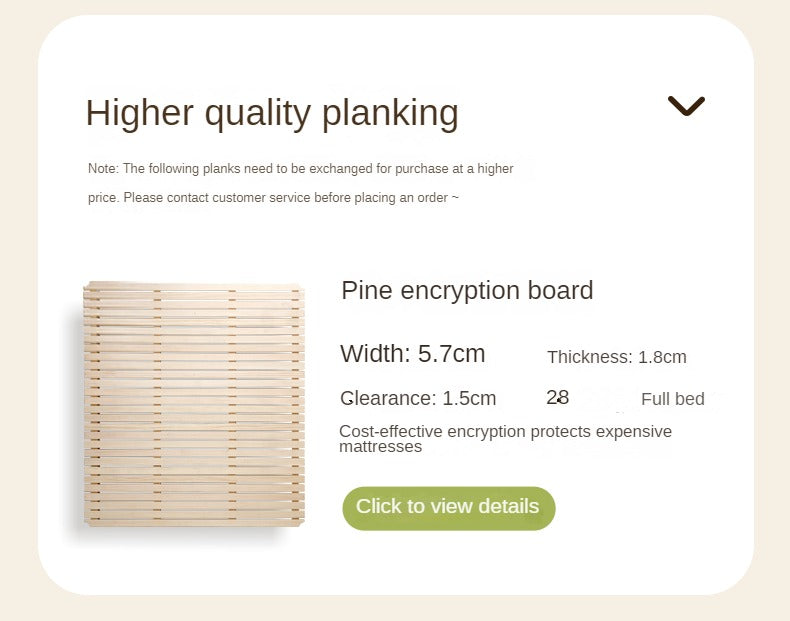This screenshot has height=621, width=790.
Task: Select the 5.7cm width value
Action: tap(452, 354)
